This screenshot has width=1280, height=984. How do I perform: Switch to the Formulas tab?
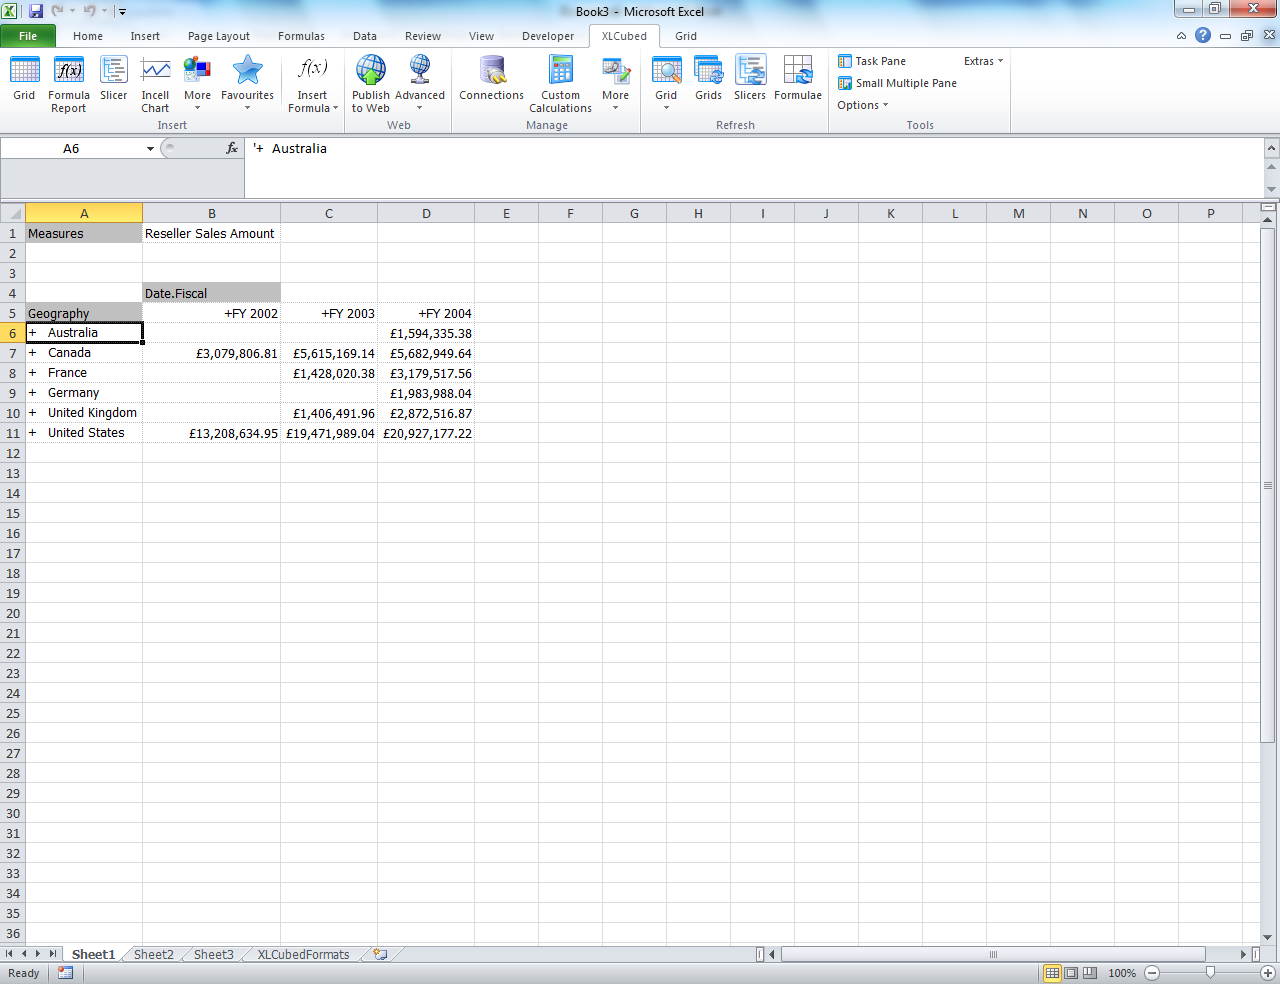click(x=301, y=36)
